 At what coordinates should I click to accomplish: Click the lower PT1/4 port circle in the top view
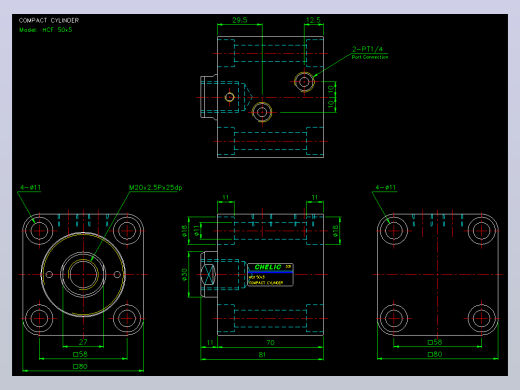(x=262, y=112)
